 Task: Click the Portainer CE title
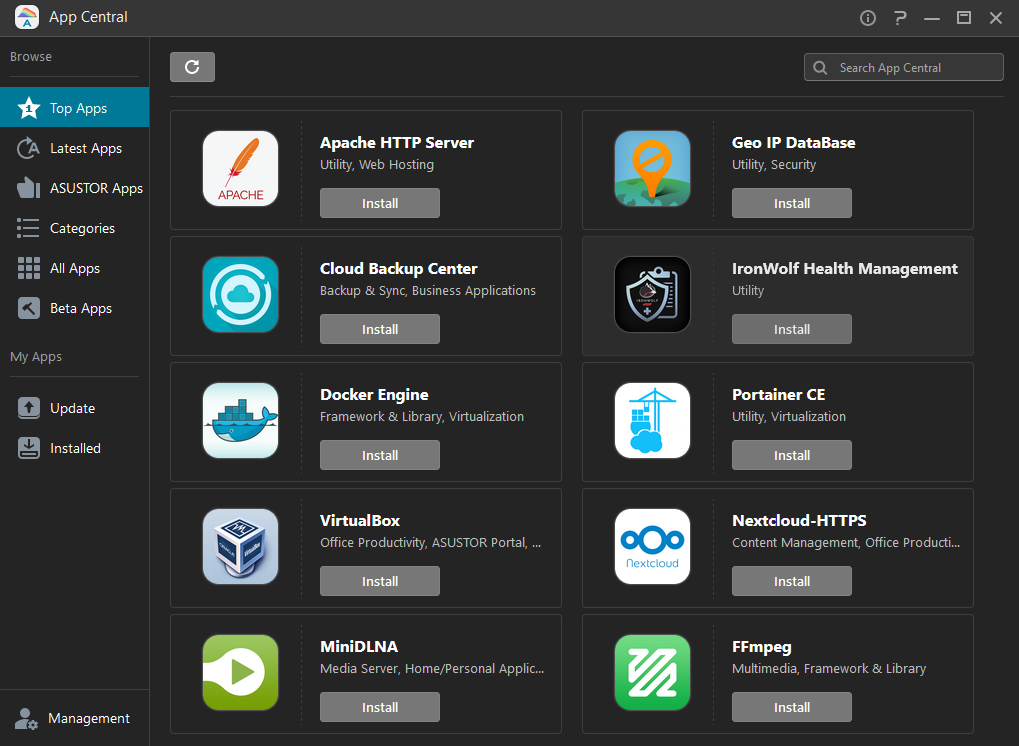(779, 395)
